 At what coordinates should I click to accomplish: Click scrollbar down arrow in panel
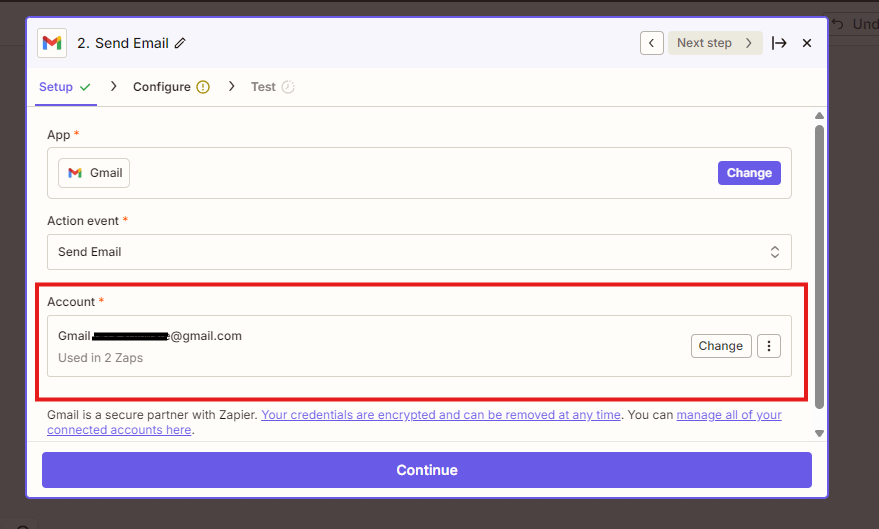[819, 433]
